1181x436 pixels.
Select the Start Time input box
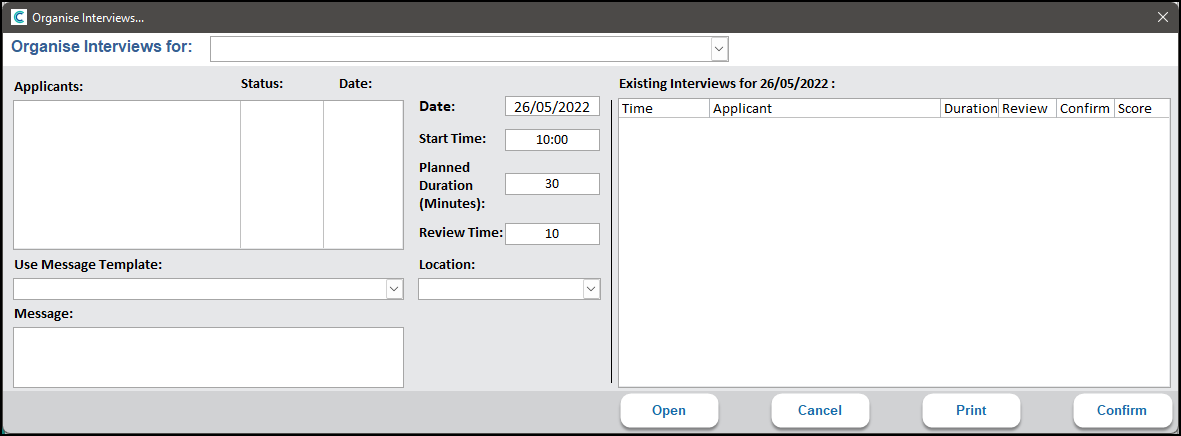552,140
